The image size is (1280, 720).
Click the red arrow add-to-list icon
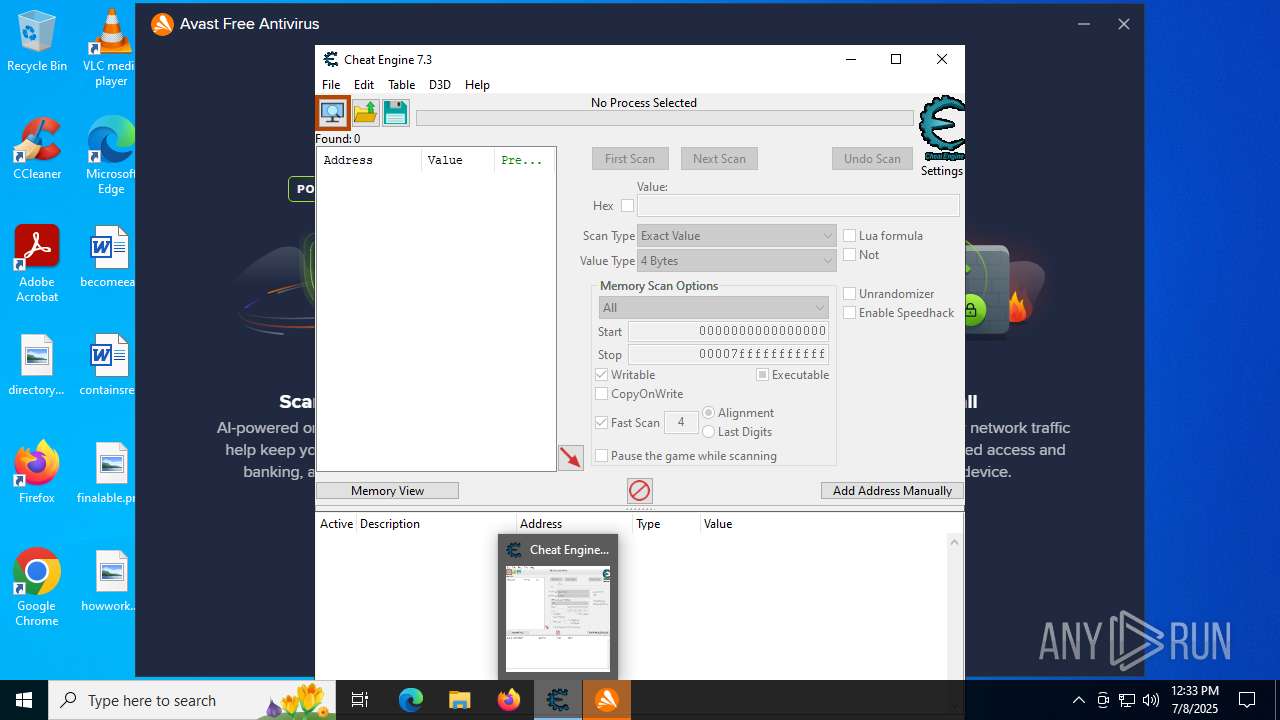[571, 458]
